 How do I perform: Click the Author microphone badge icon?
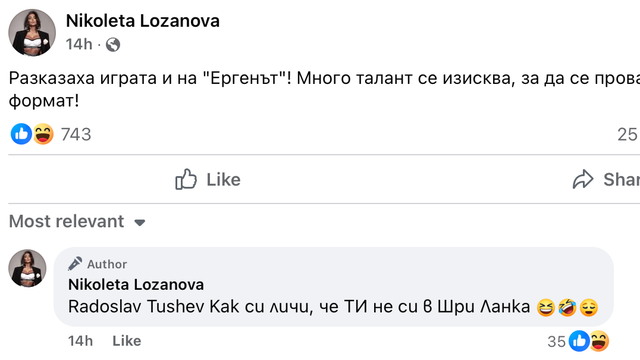(75, 264)
